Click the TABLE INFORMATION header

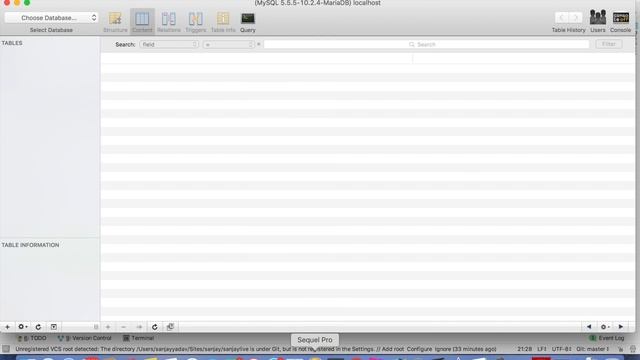(30, 245)
